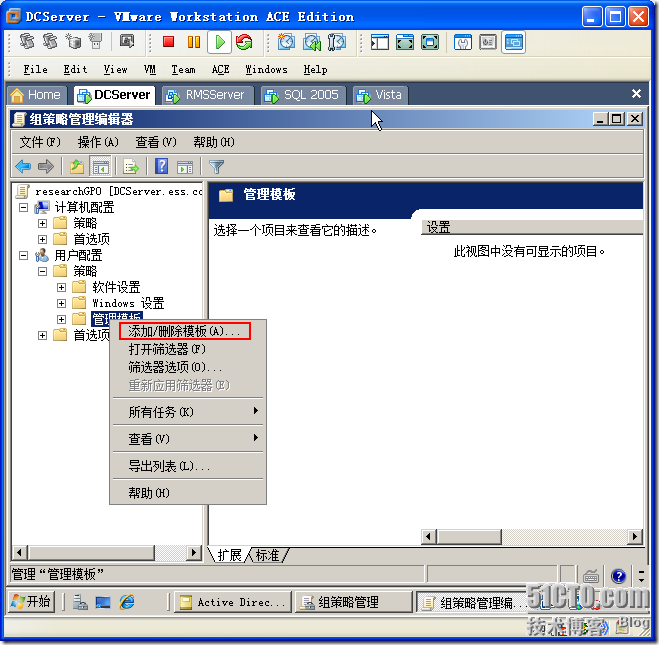Open the 操作(A) menu

click(x=98, y=142)
